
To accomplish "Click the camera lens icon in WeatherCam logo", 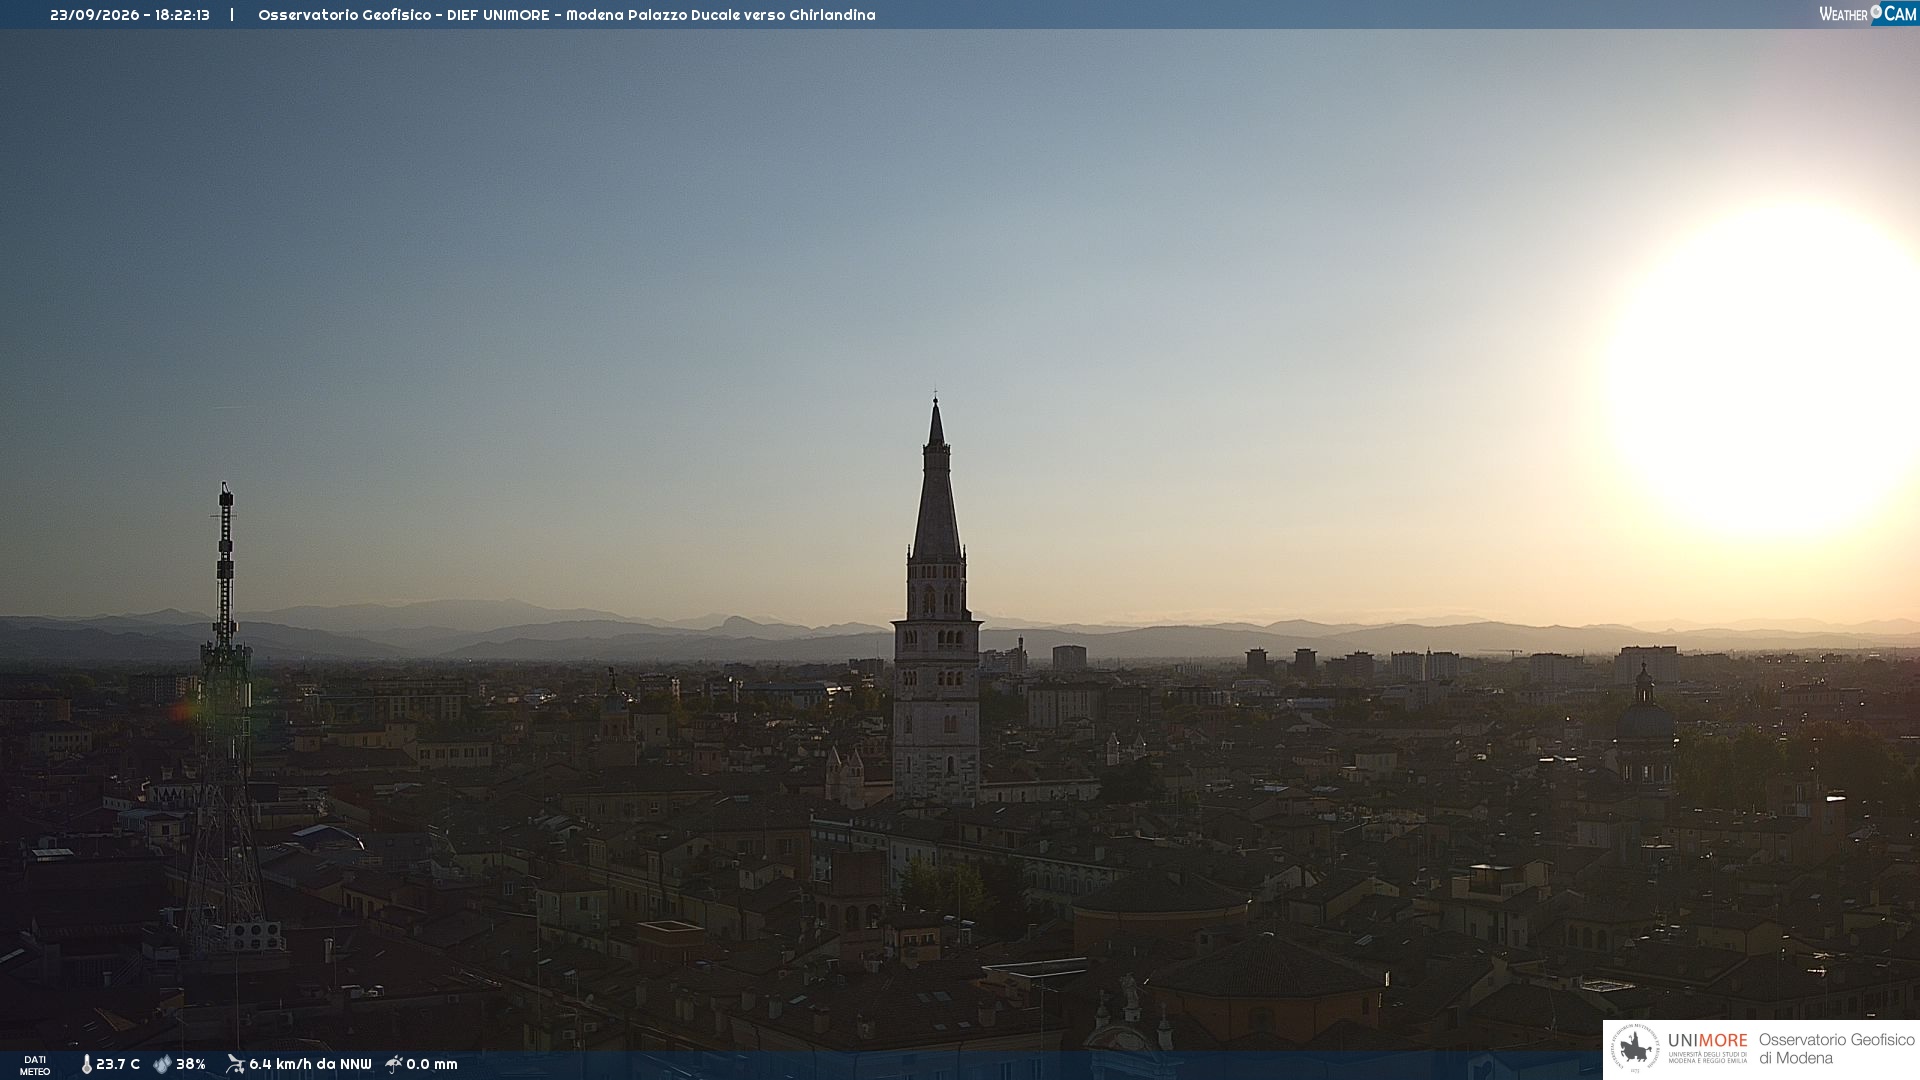I will tap(1876, 12).
